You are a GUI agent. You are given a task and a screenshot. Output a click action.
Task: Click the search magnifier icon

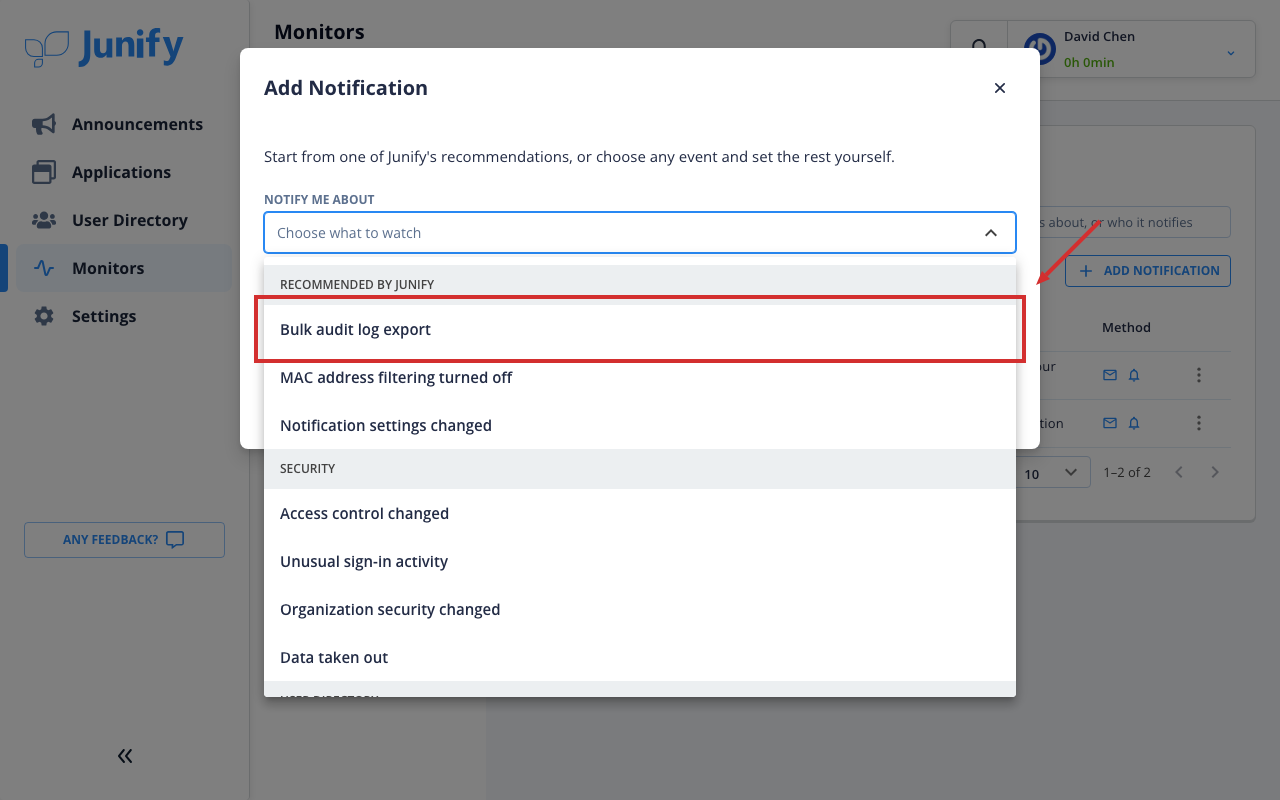pos(980,48)
